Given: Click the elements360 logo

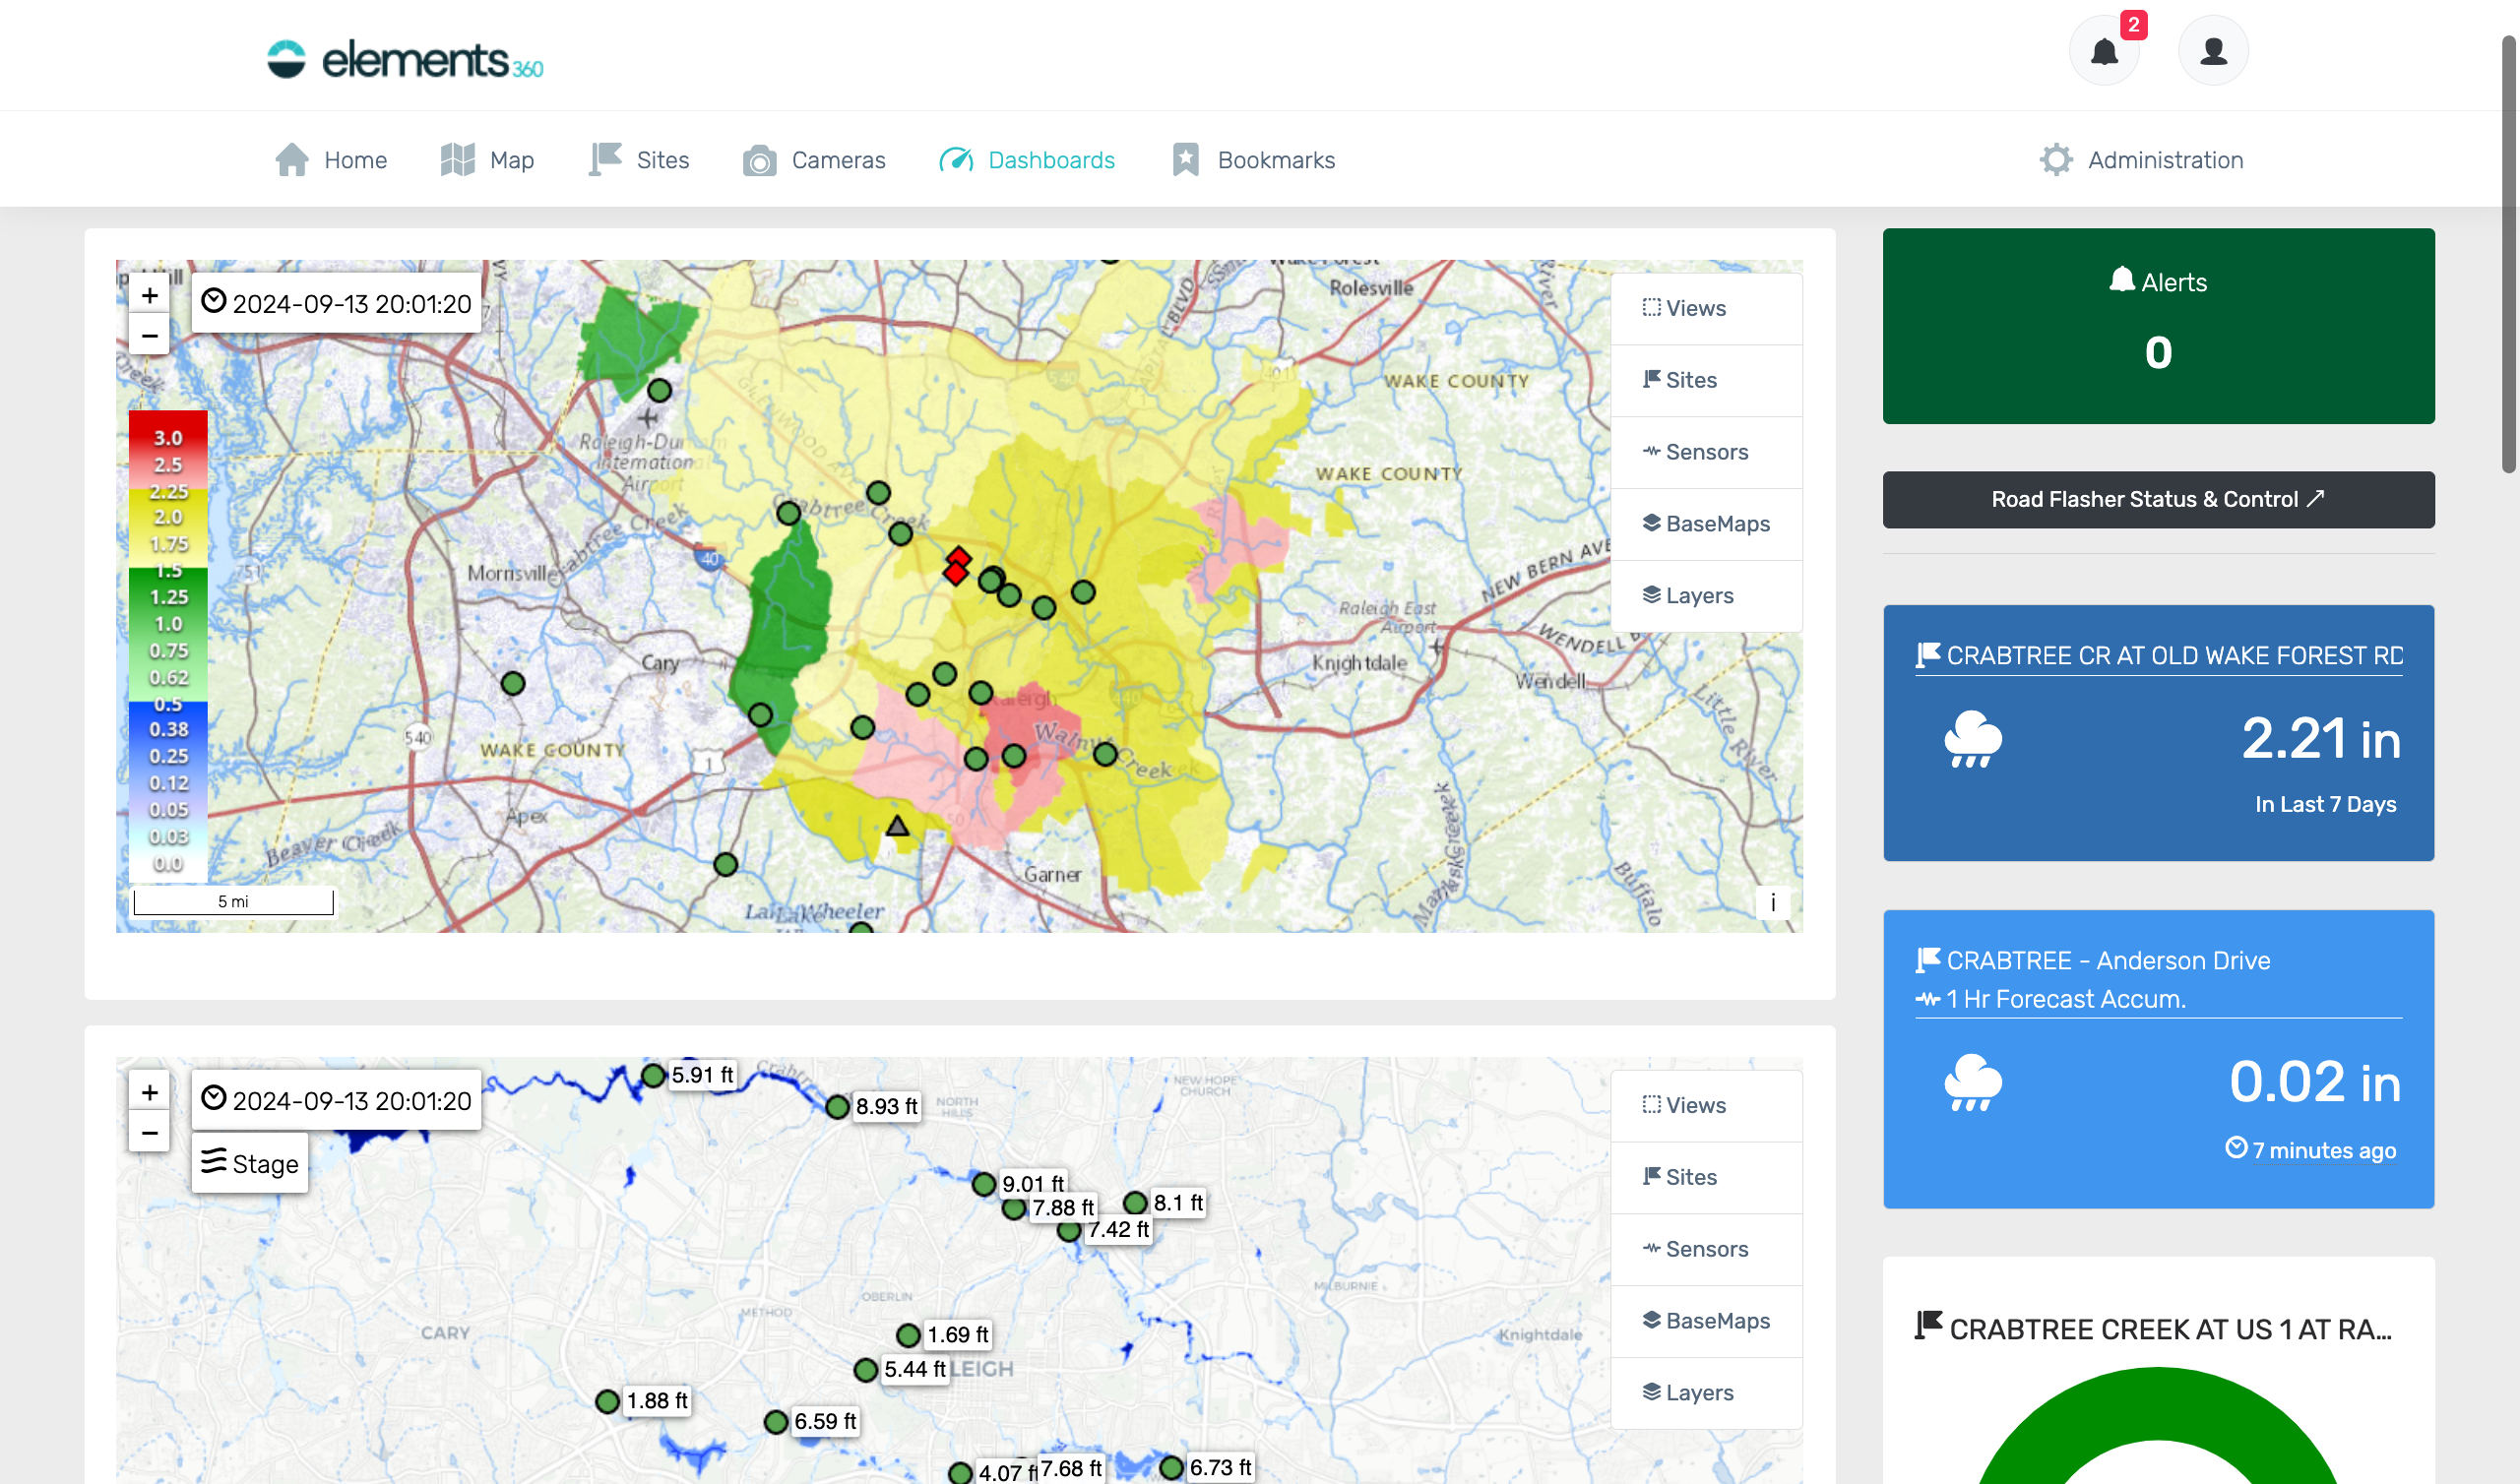Looking at the screenshot, I should click(405, 60).
